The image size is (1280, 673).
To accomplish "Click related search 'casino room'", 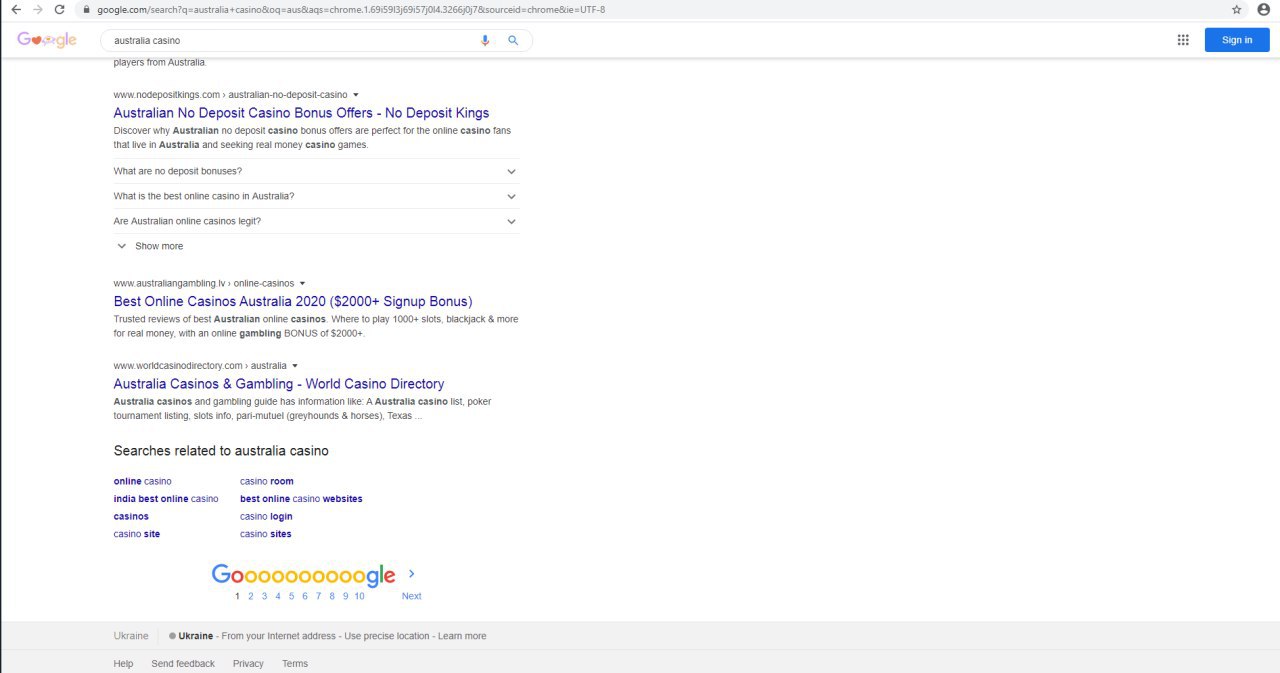I will [x=267, y=481].
